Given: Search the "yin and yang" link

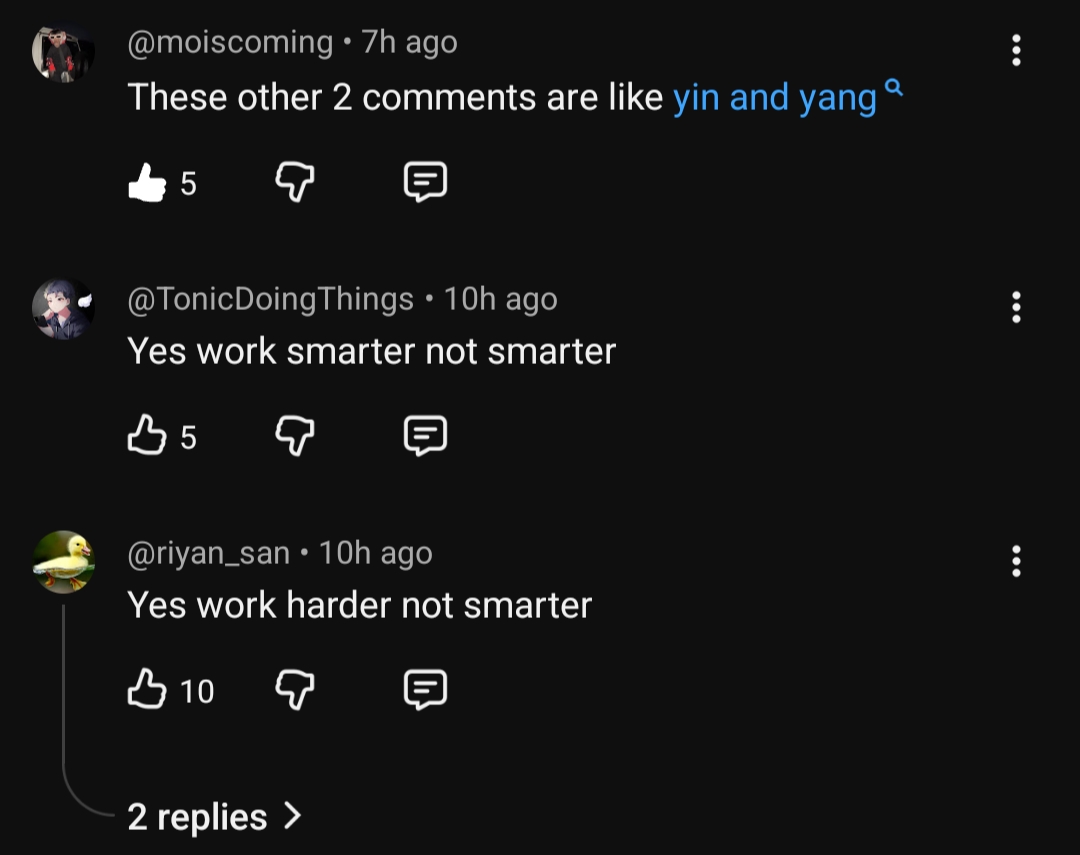Looking at the screenshot, I should (775, 98).
